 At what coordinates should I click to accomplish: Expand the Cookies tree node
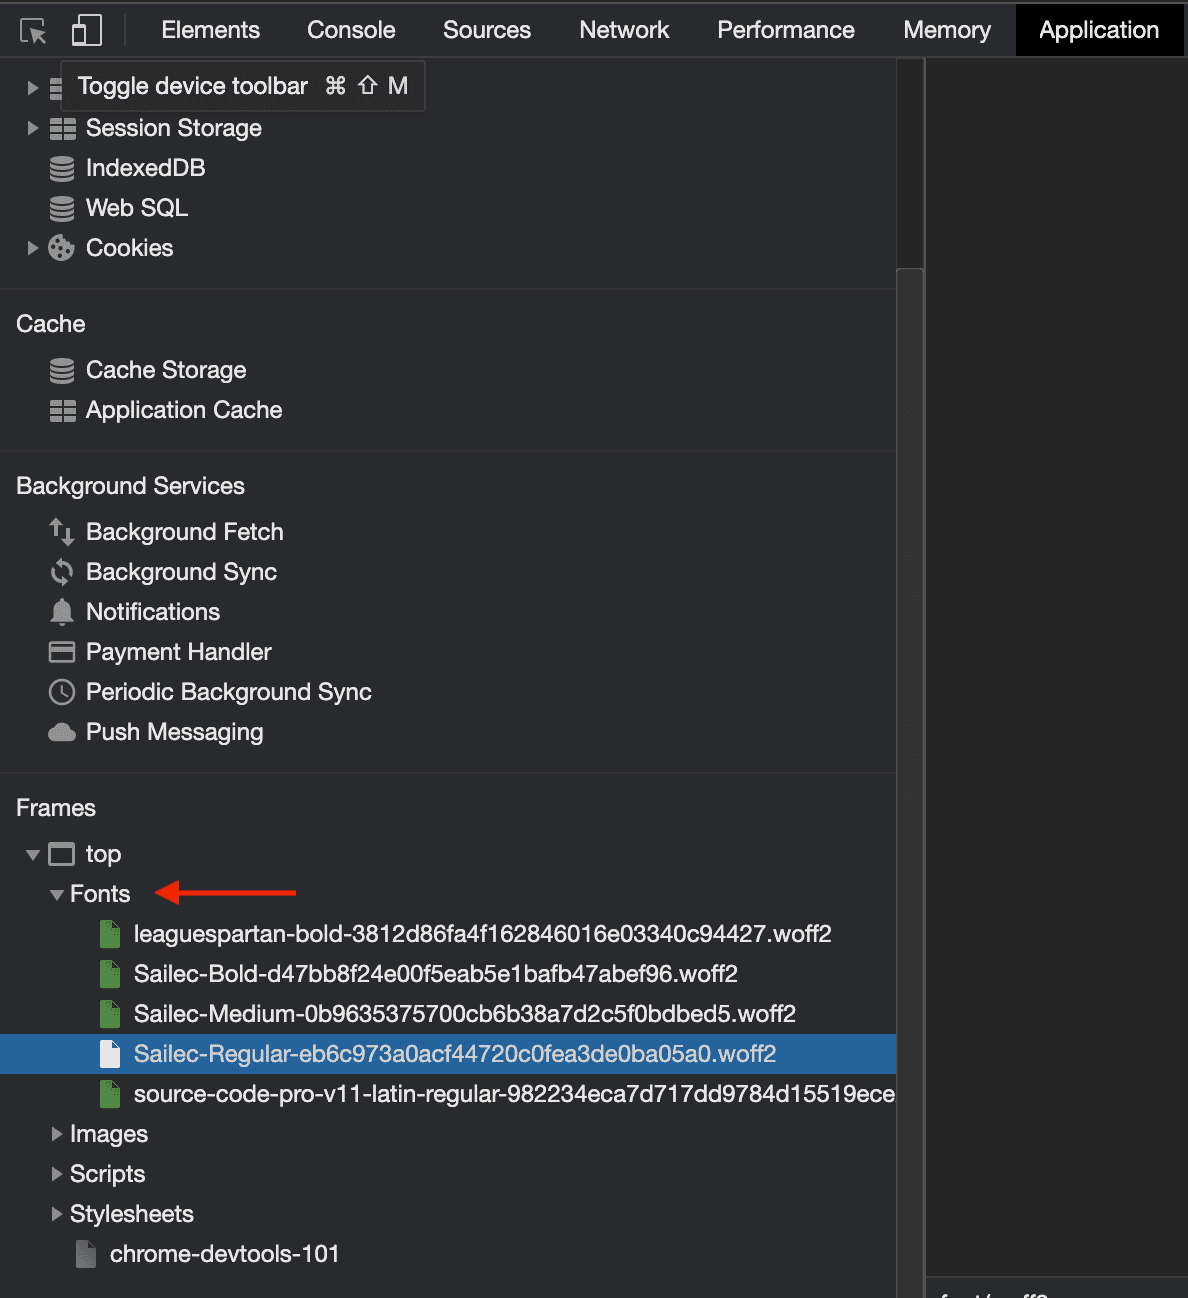pos(33,248)
